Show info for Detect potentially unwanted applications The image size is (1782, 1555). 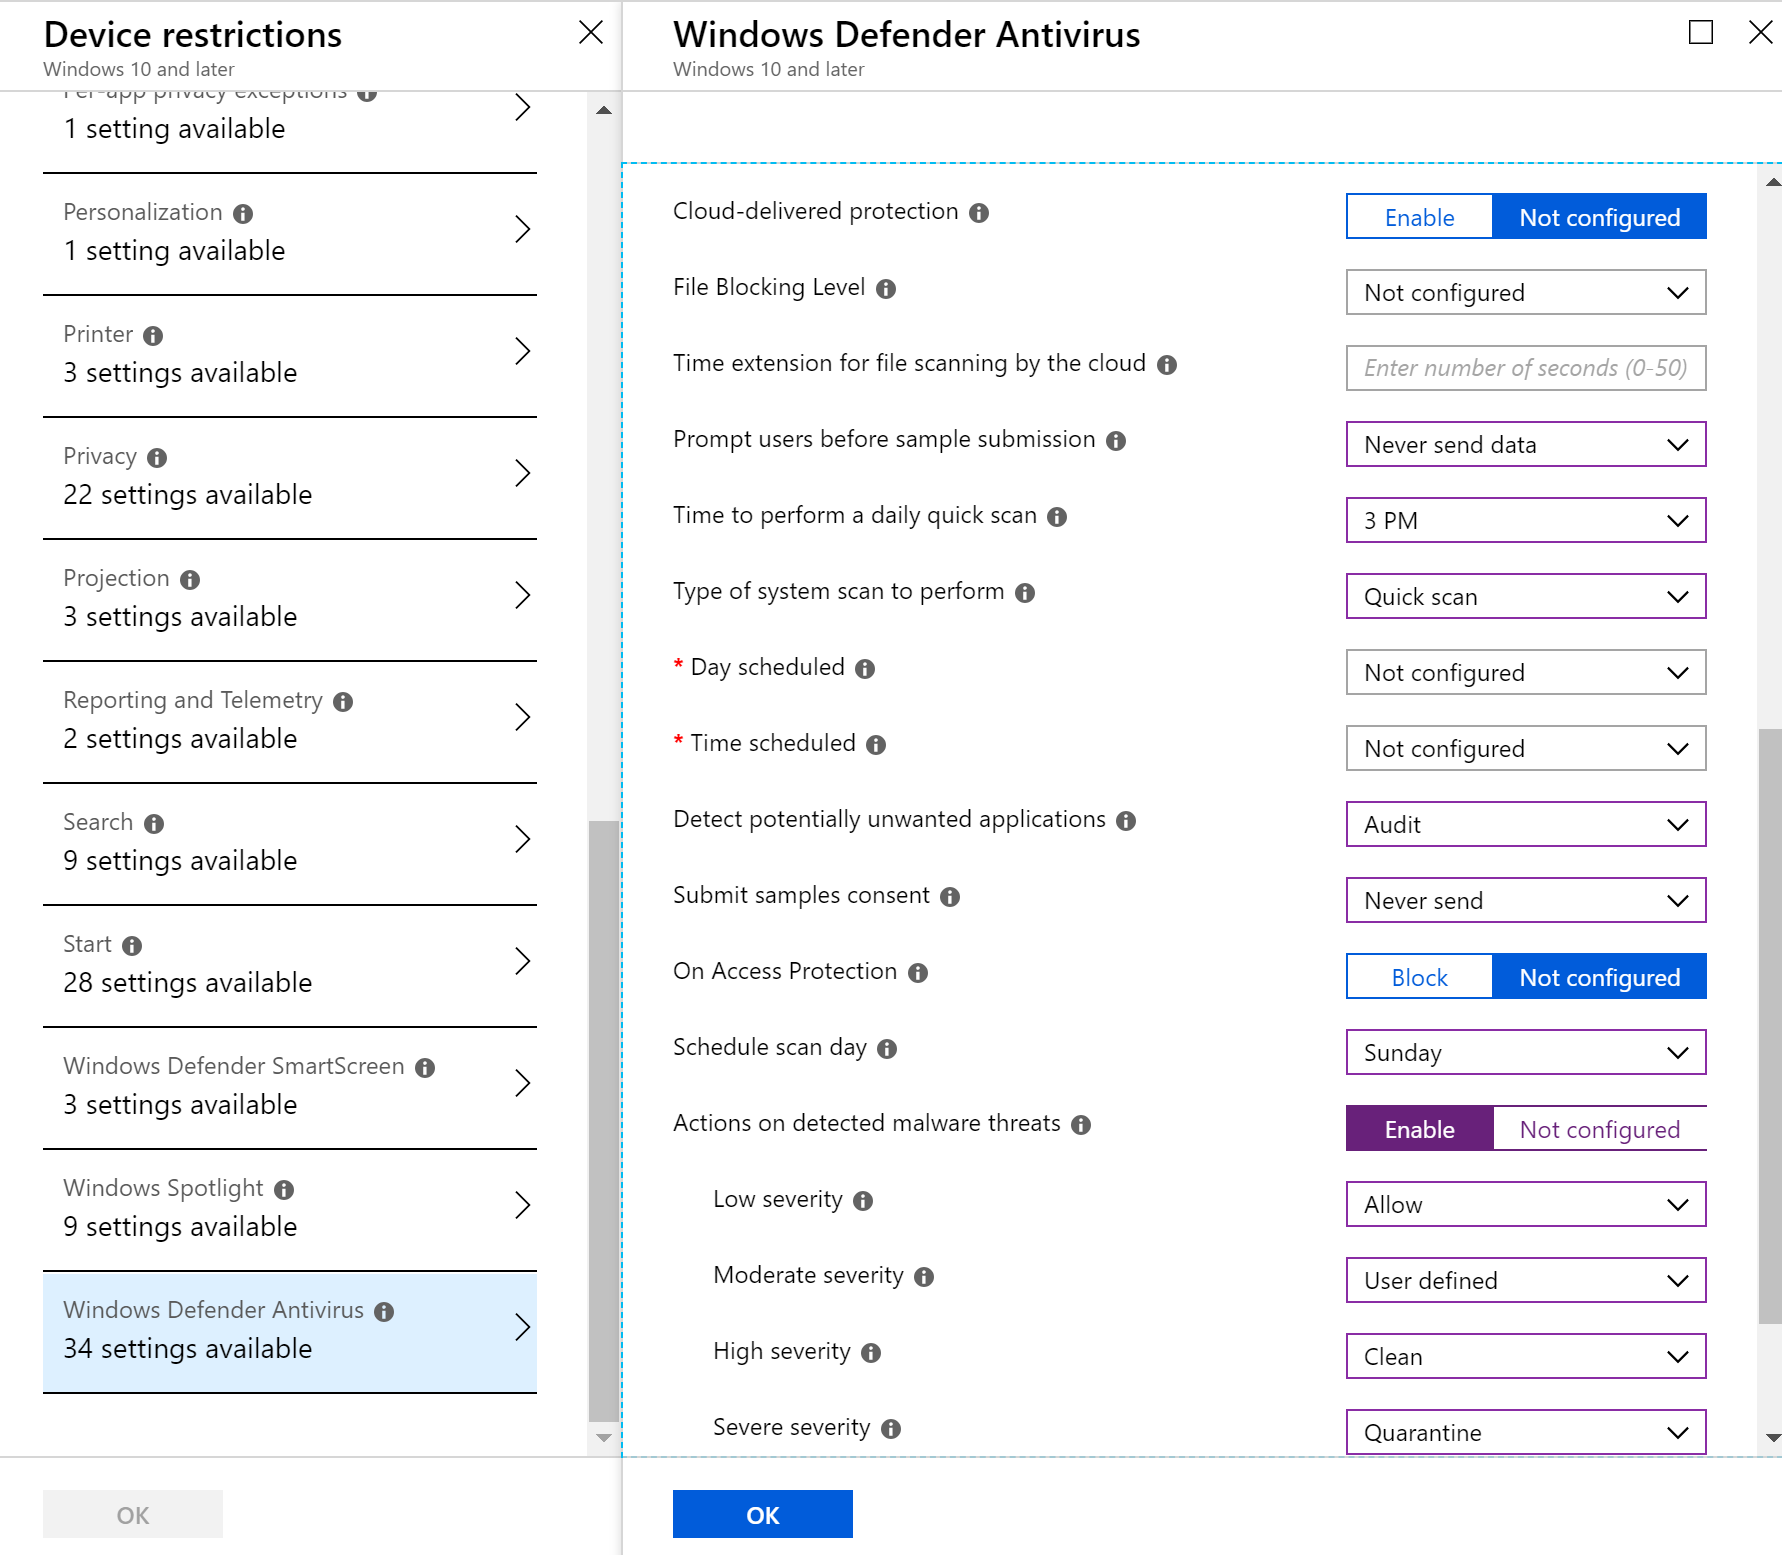[x=1126, y=821]
